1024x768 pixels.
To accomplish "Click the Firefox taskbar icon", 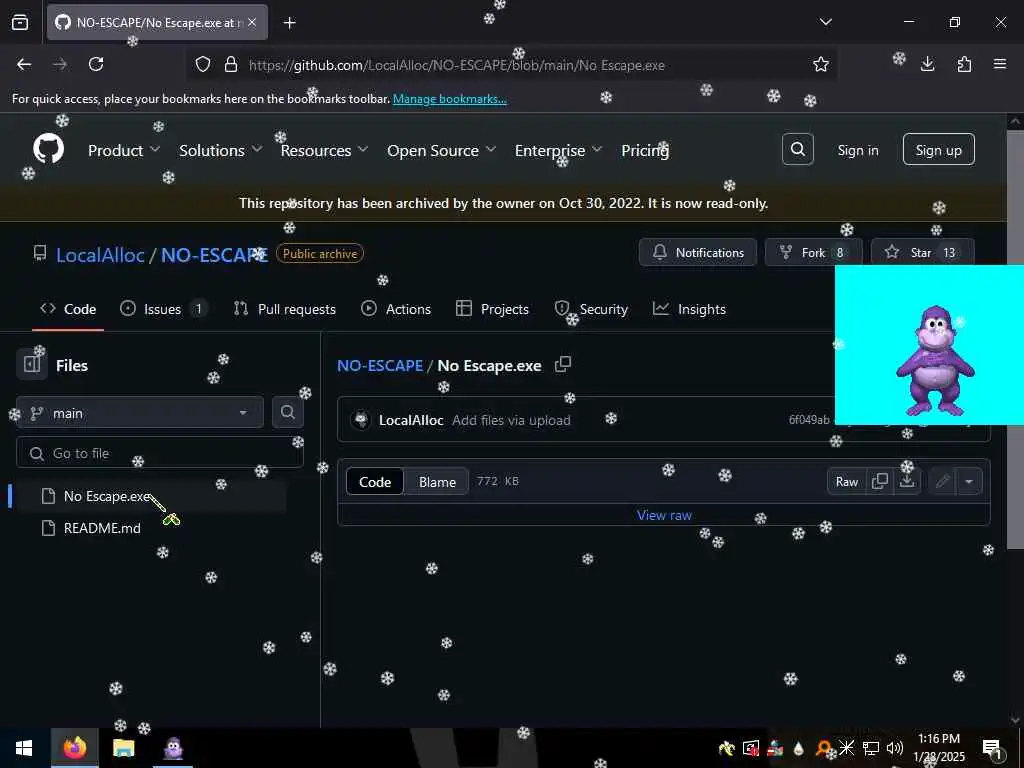I will point(74,748).
